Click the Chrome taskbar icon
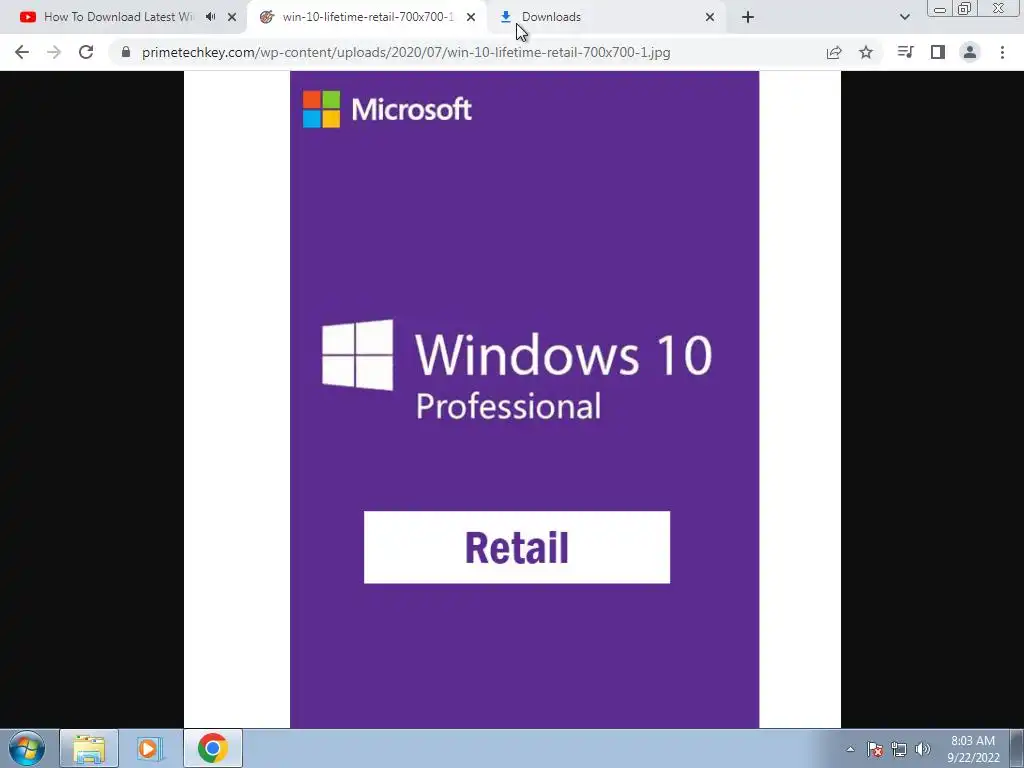The width and height of the screenshot is (1024, 768). click(212, 748)
